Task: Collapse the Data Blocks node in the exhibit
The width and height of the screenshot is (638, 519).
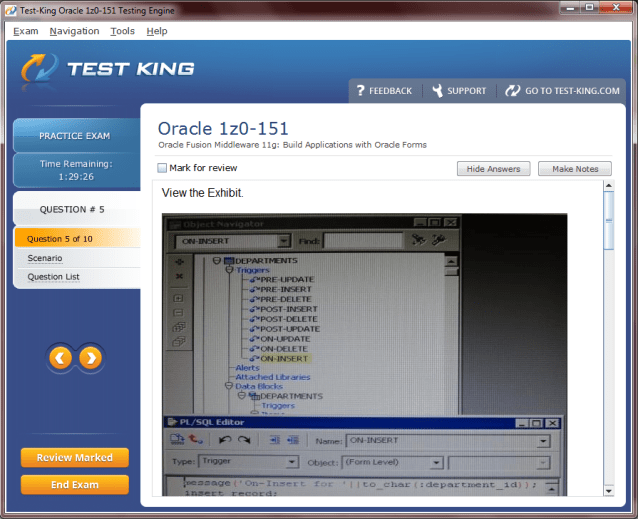Action: (229, 386)
